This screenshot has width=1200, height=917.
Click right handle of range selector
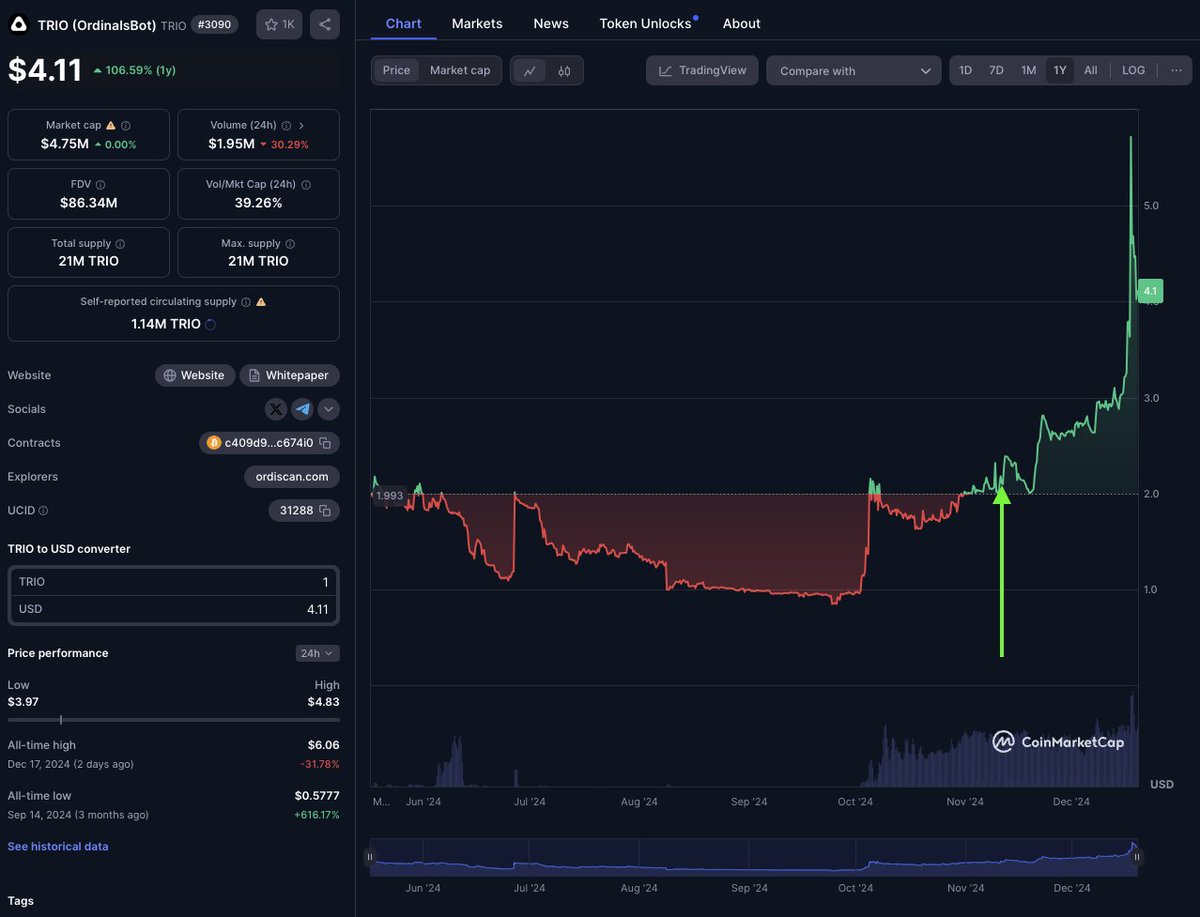(1137, 857)
